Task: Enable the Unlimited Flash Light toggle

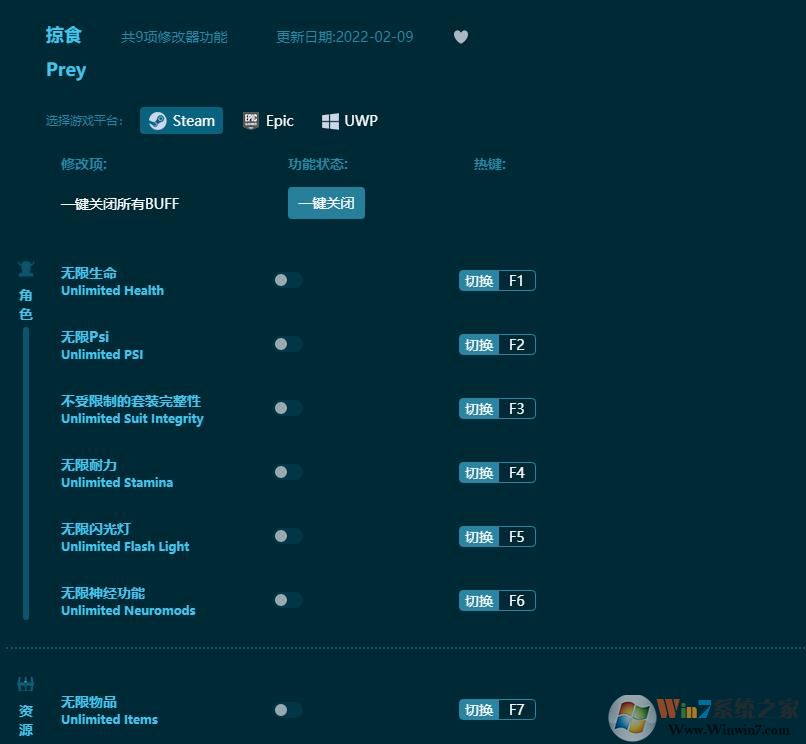Action: (287, 536)
